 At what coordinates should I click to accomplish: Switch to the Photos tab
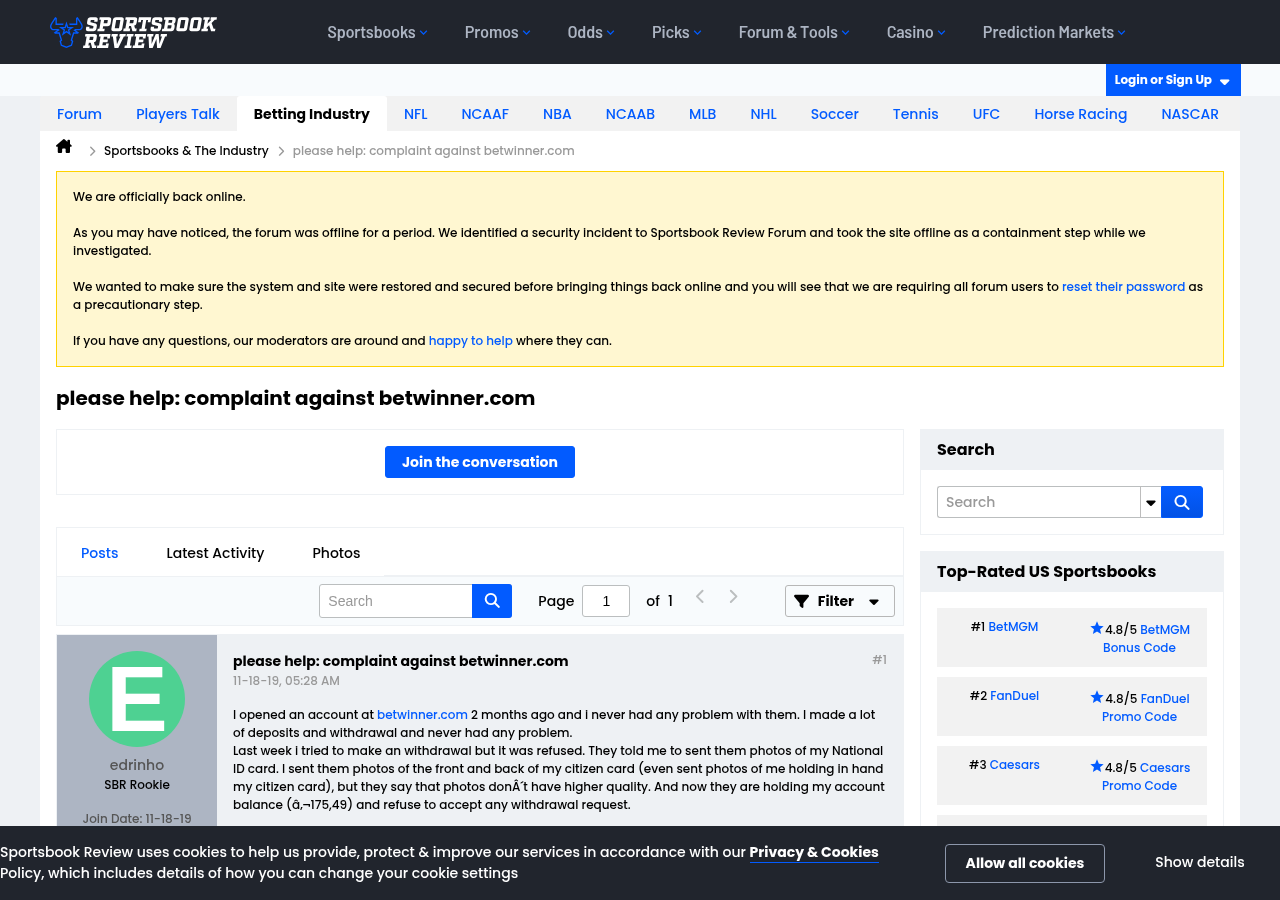coord(336,553)
